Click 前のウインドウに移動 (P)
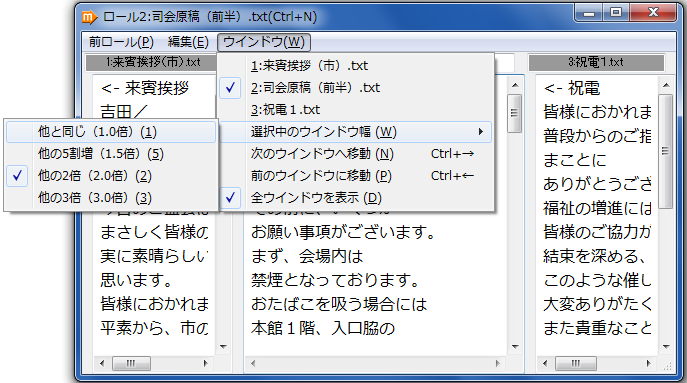687x383 pixels. click(x=355, y=175)
